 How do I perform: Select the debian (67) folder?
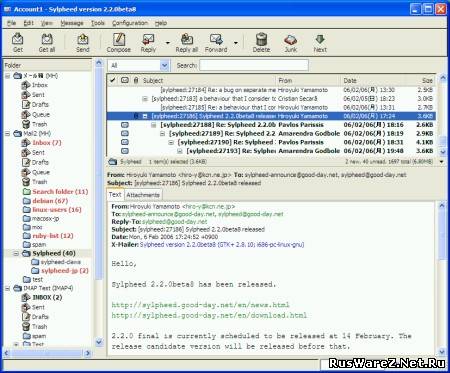[x=50, y=201]
